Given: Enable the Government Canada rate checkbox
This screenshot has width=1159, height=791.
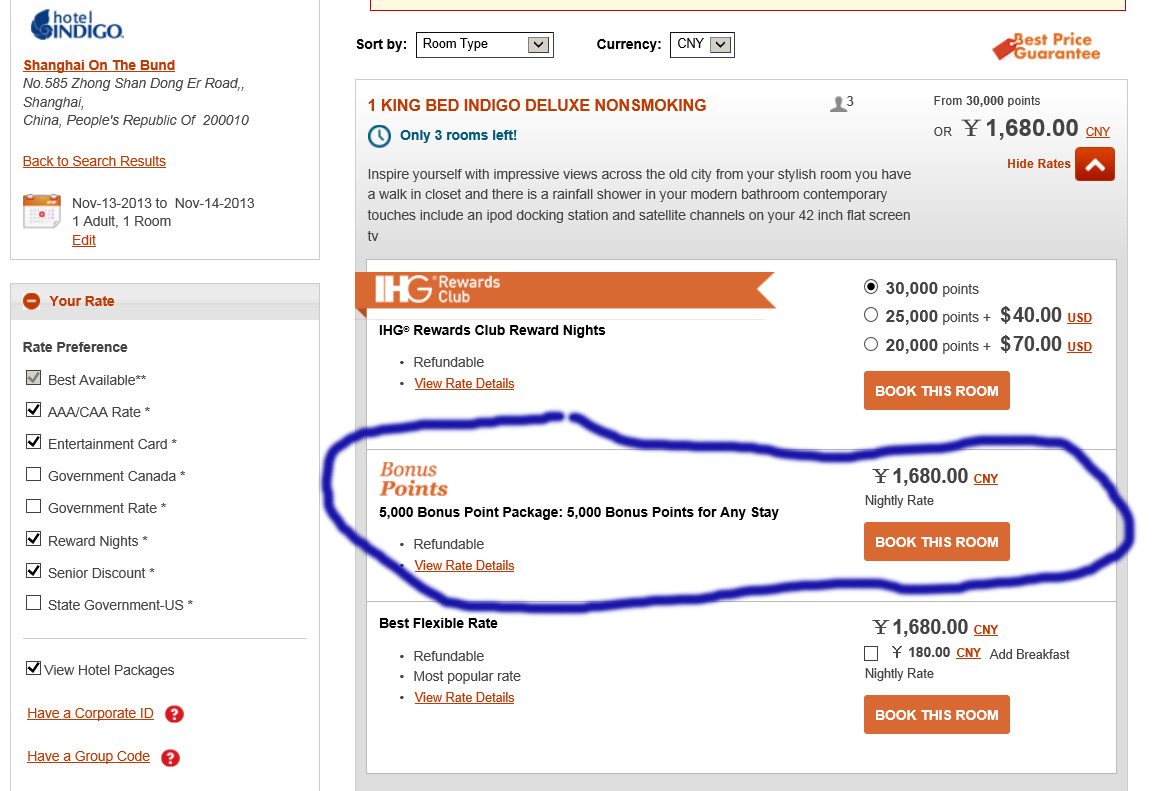Looking at the screenshot, I should point(34,475).
